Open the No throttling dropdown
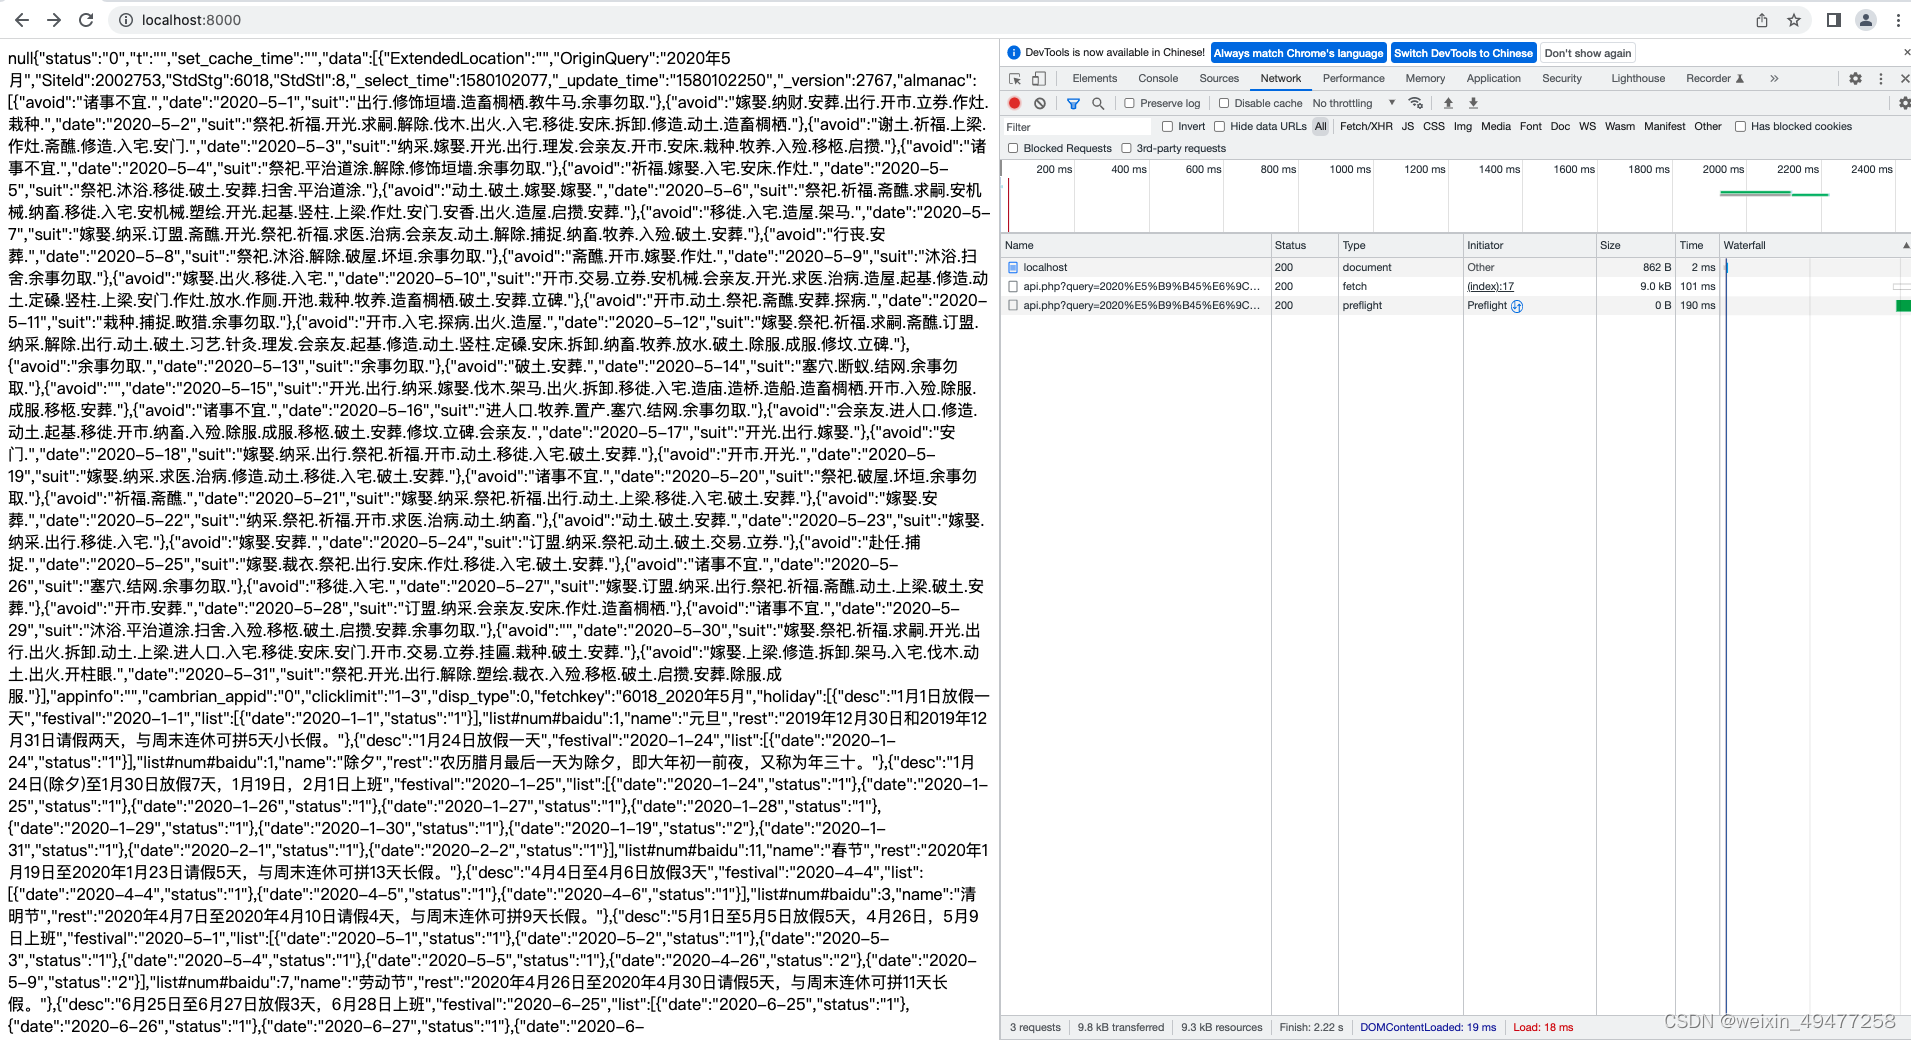Viewport: 1911px width, 1040px height. (1354, 103)
